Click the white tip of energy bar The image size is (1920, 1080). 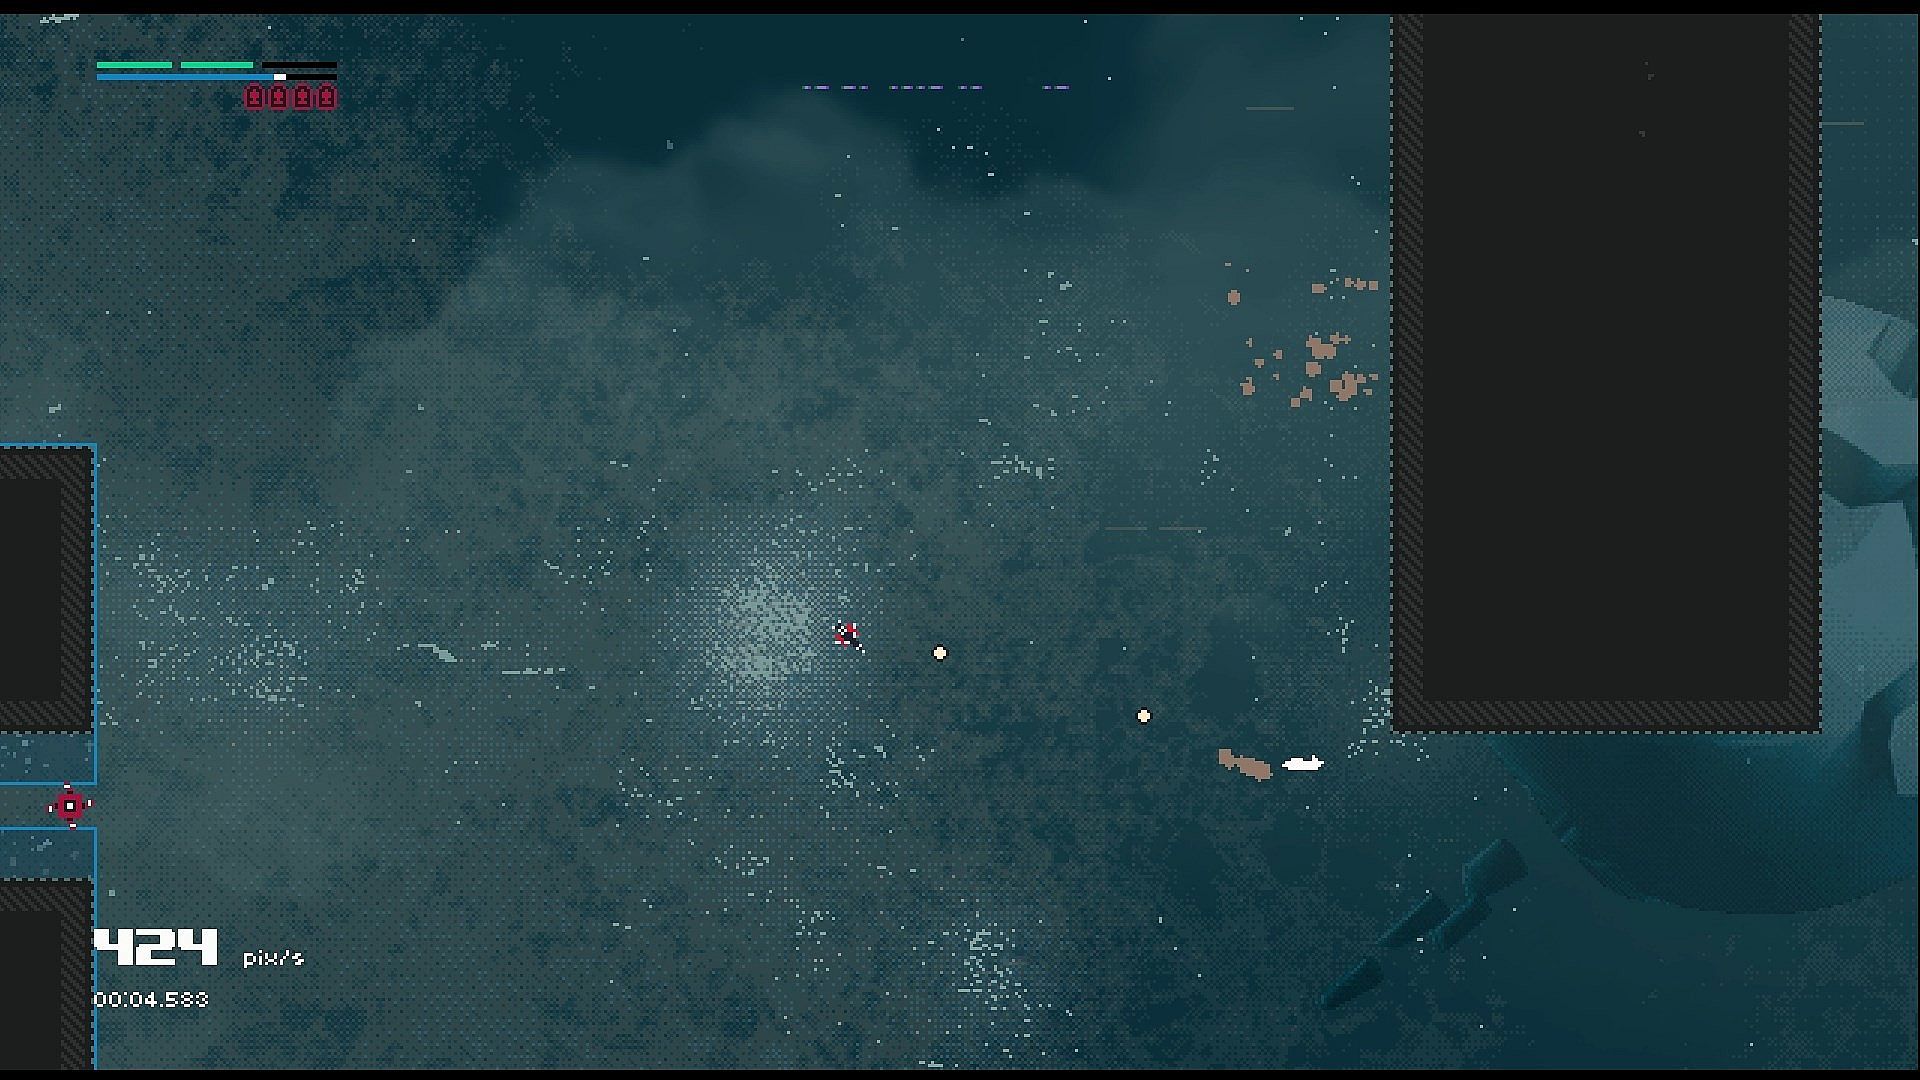[x=280, y=77]
